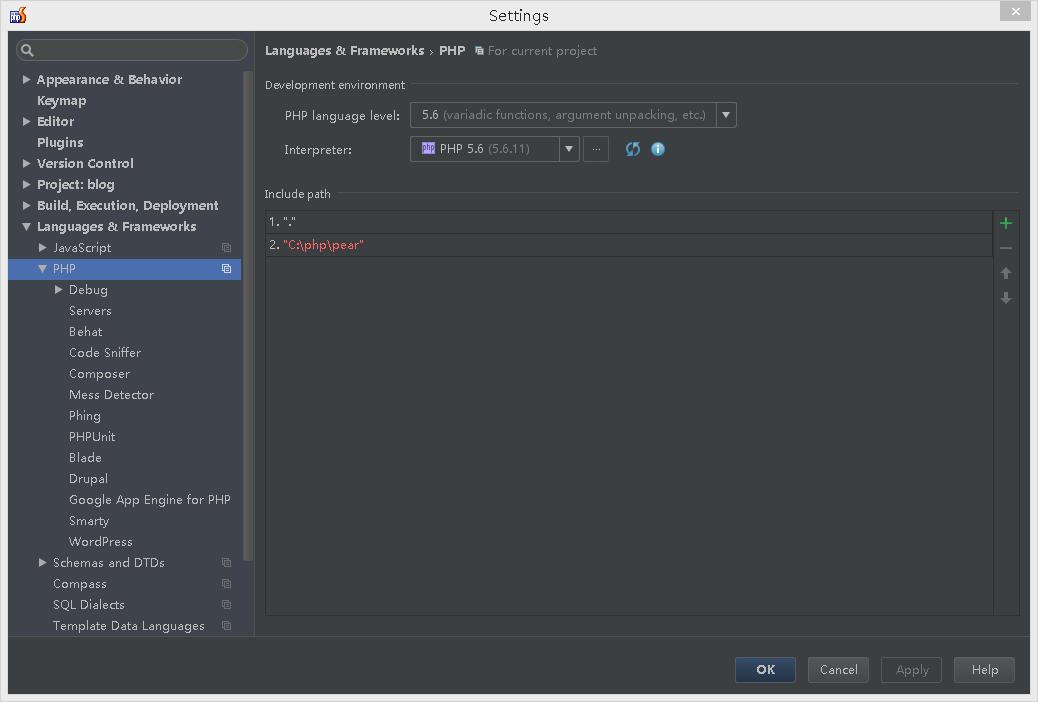Move the include path entry up

[x=1006, y=273]
